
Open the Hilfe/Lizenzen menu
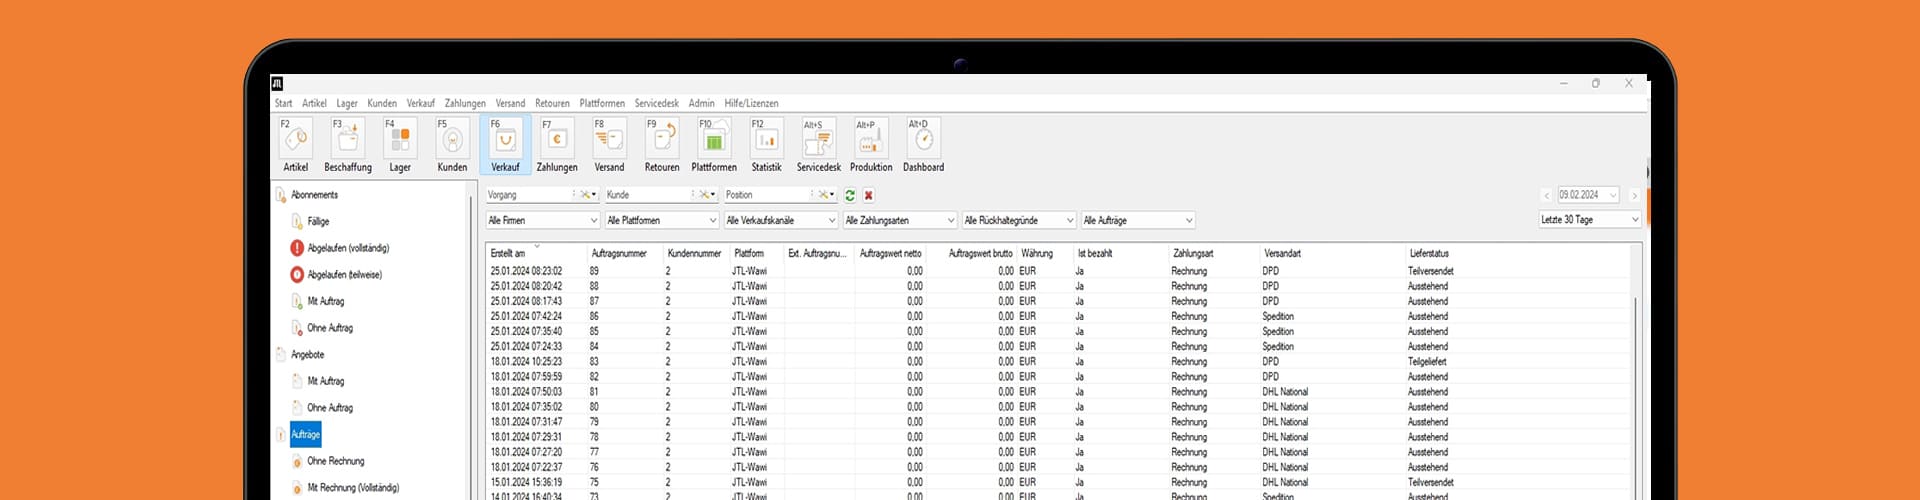(751, 103)
